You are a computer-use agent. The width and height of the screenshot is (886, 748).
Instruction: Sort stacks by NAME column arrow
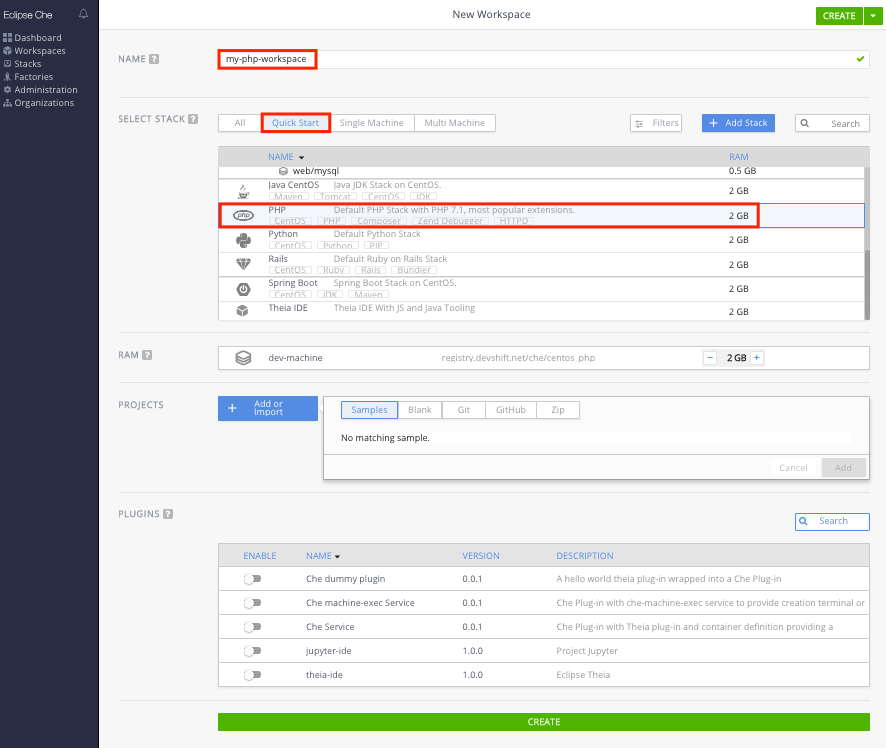302,158
